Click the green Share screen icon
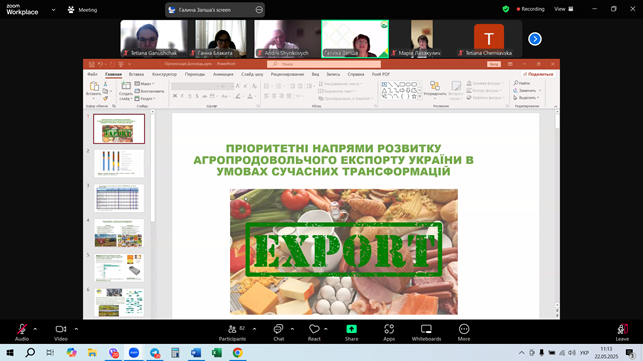The height and width of the screenshot is (361, 643). 351,329
